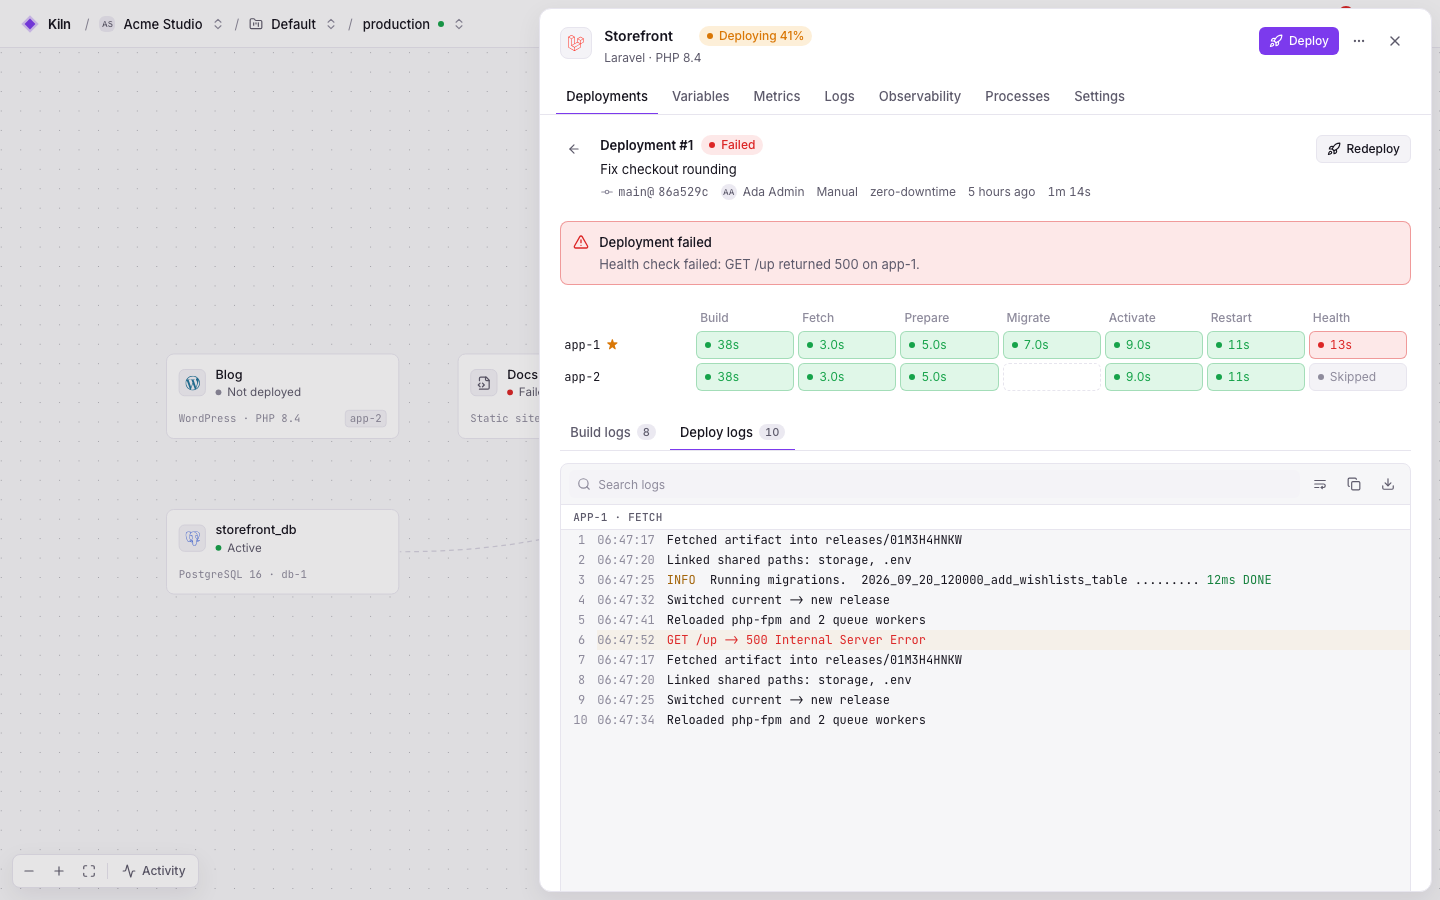The image size is (1440, 900).
Task: Switch to the Processes tab
Action: pos(1017,96)
